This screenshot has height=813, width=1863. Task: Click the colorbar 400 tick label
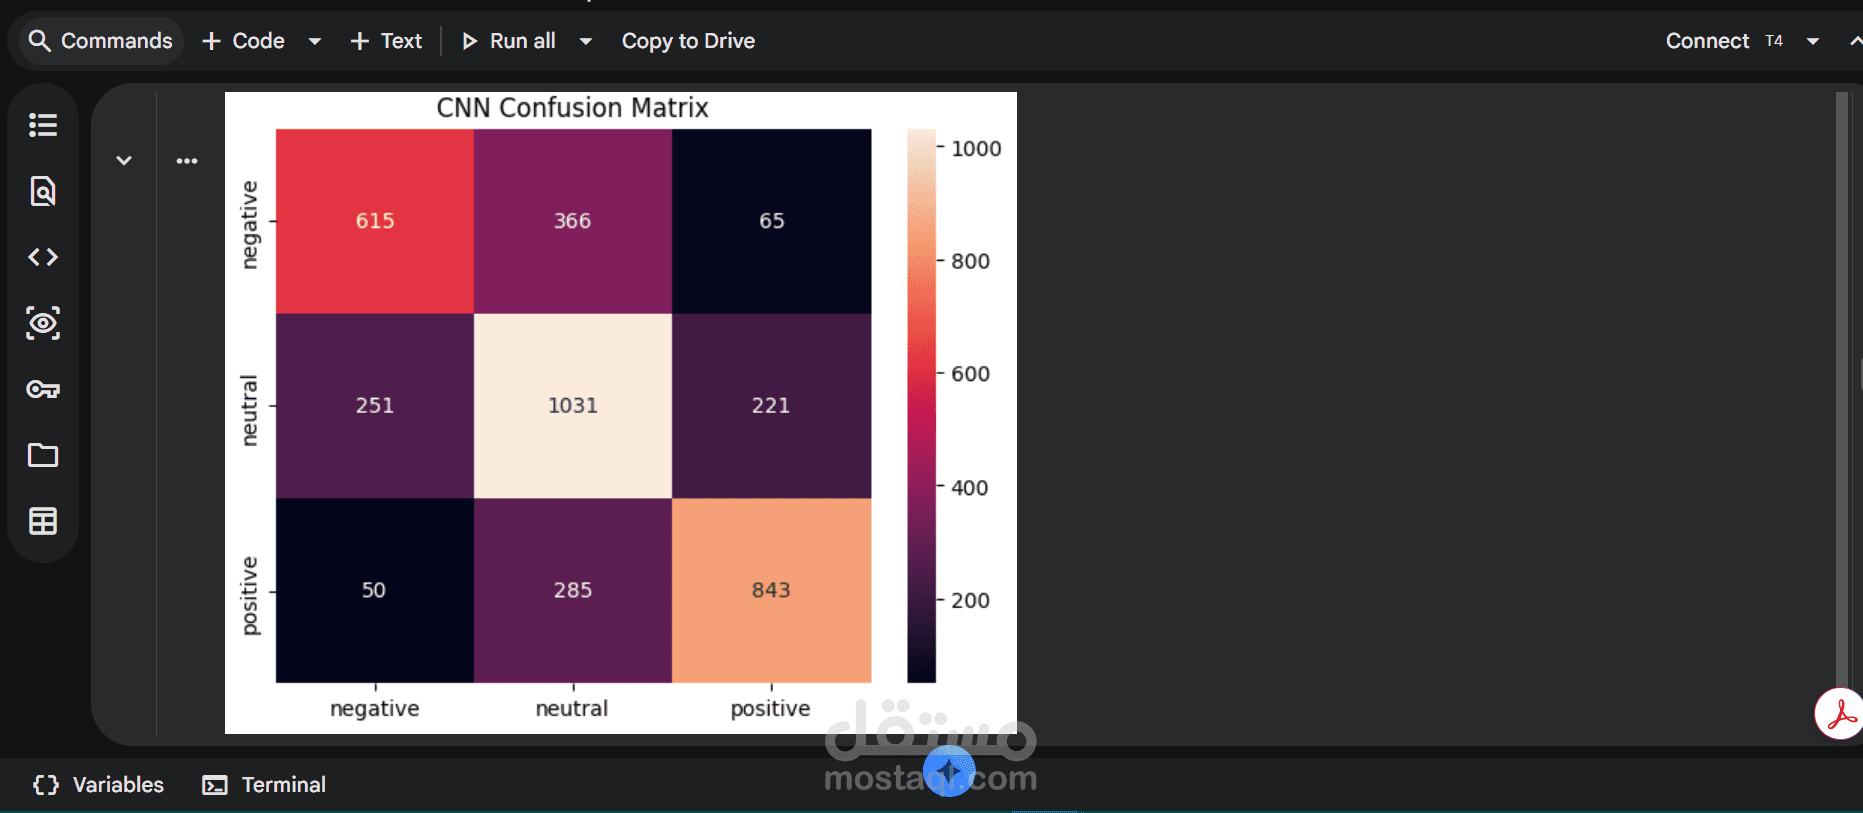point(970,488)
